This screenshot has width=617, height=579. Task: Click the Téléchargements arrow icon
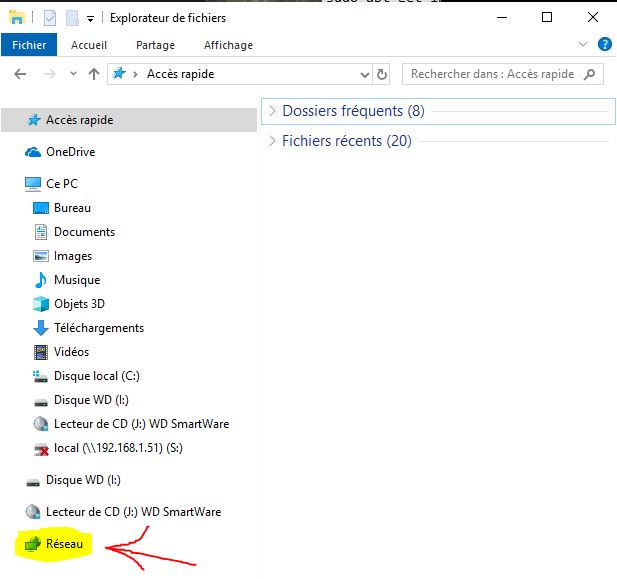[41, 328]
